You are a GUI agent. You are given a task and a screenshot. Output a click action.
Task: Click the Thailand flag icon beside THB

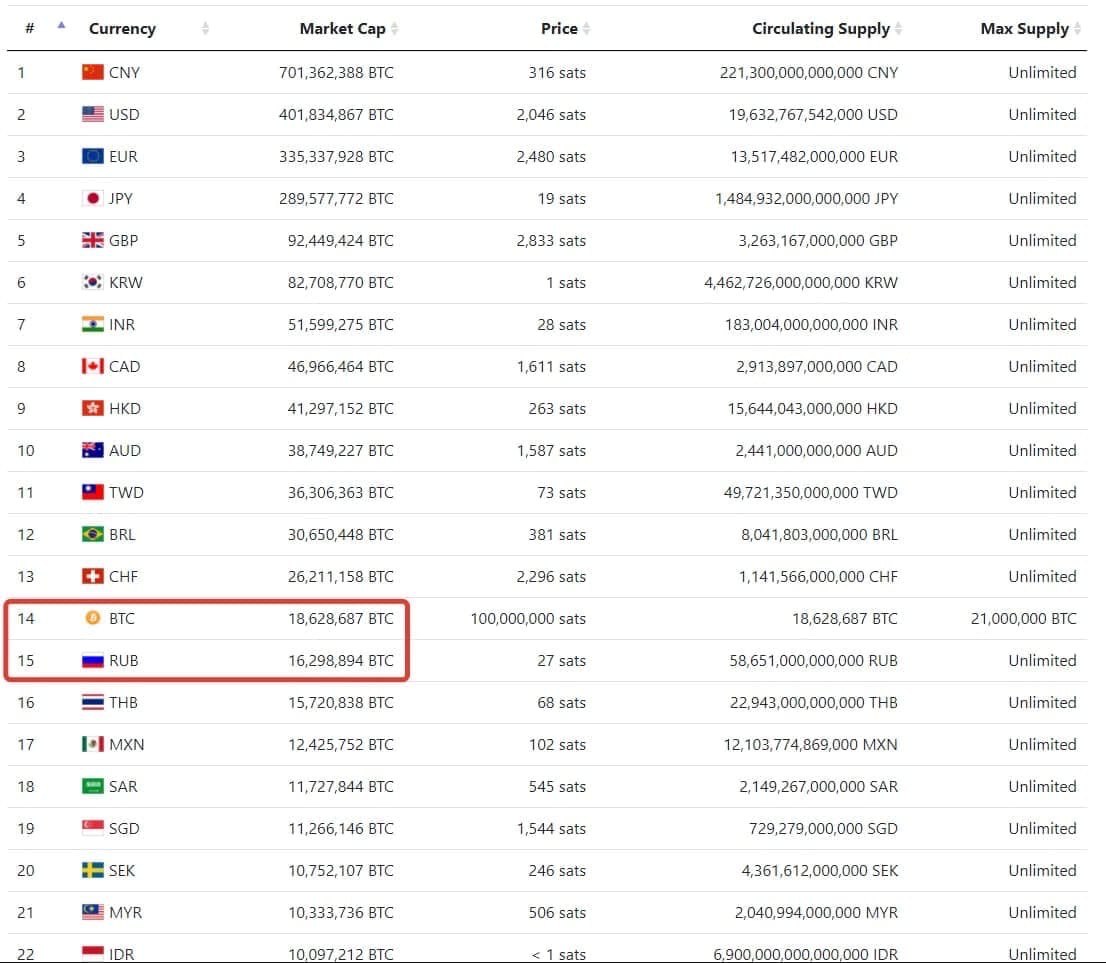tap(92, 702)
